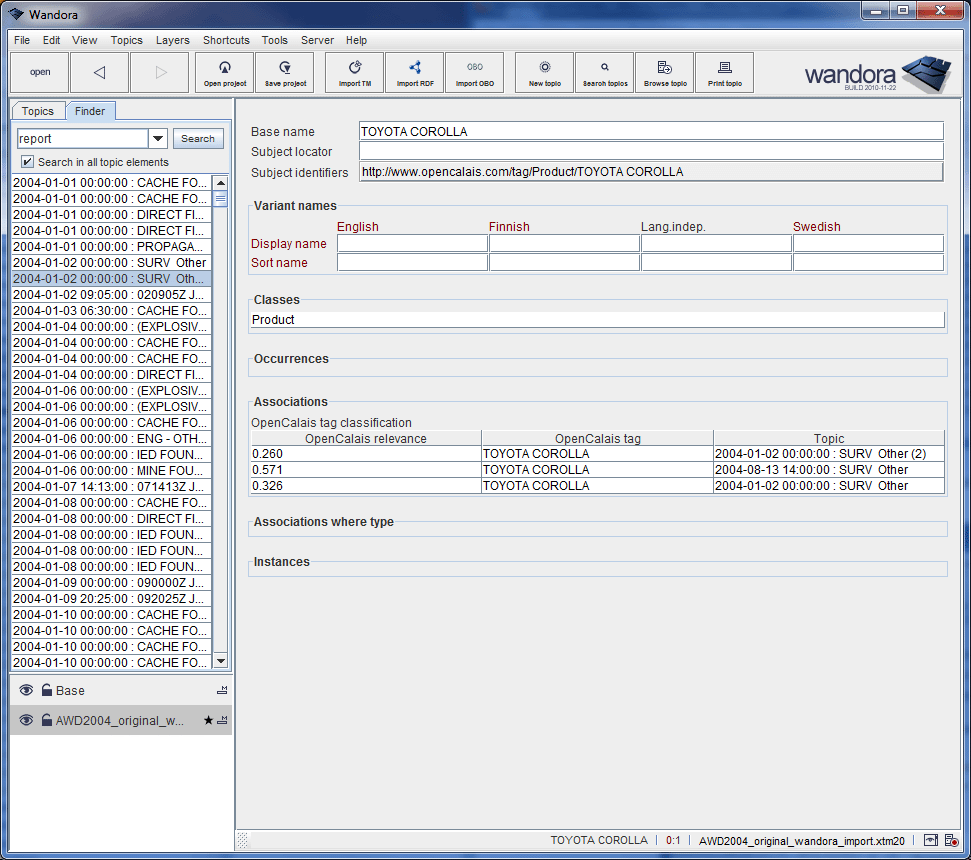Open the Tools menu

point(274,40)
